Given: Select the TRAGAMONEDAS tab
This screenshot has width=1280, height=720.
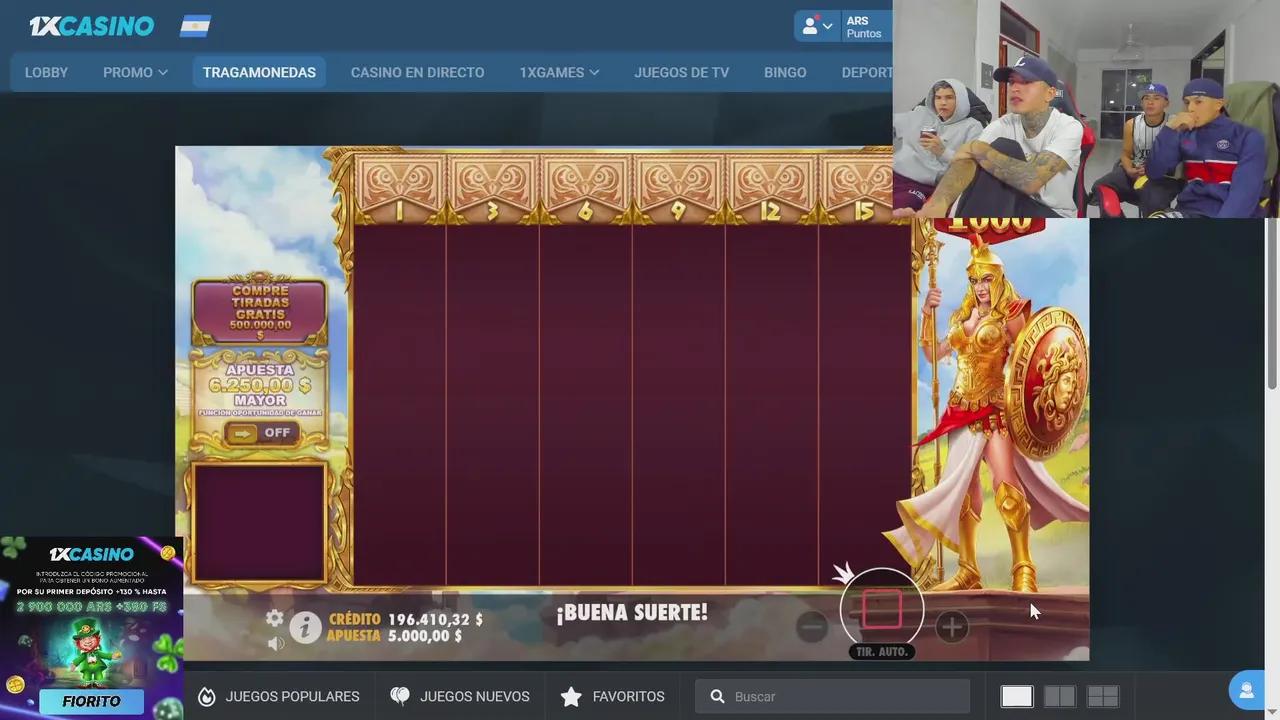Looking at the screenshot, I should tap(259, 72).
